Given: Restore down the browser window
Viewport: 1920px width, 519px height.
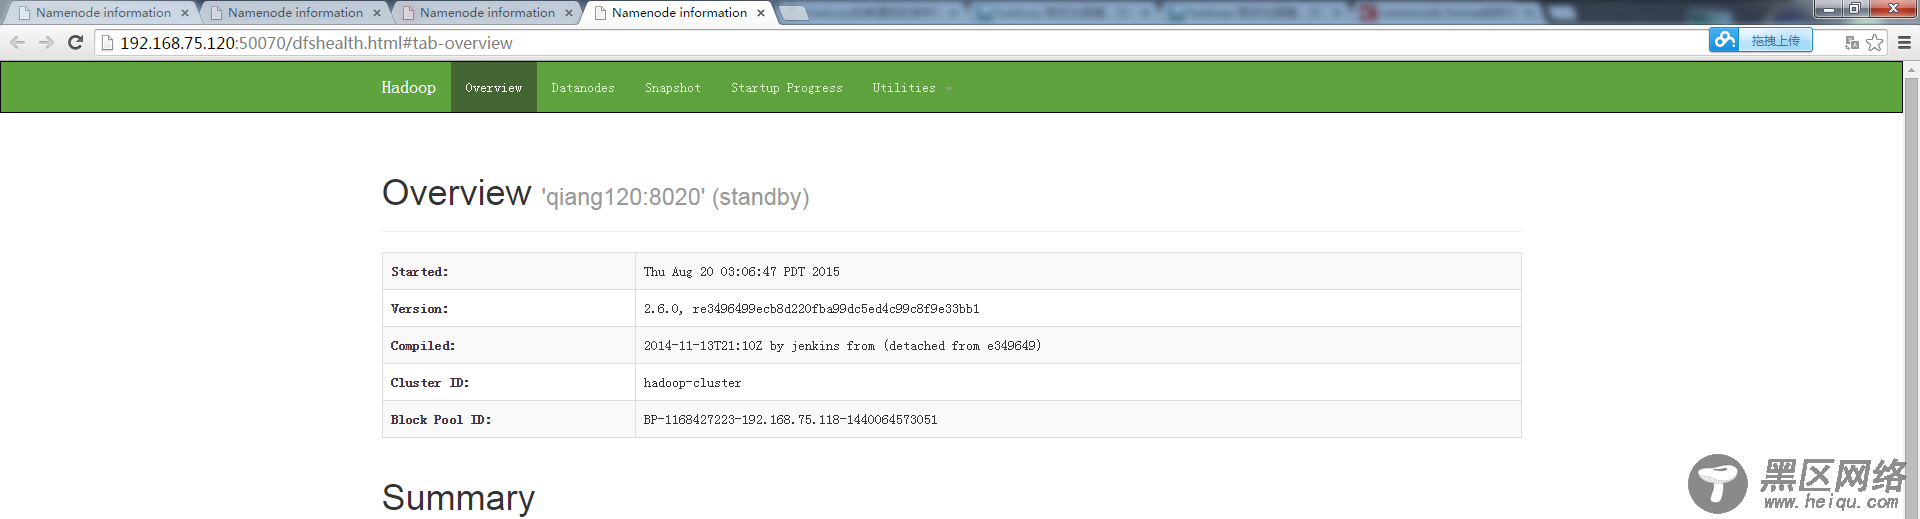Looking at the screenshot, I should pyautogui.click(x=1854, y=8).
